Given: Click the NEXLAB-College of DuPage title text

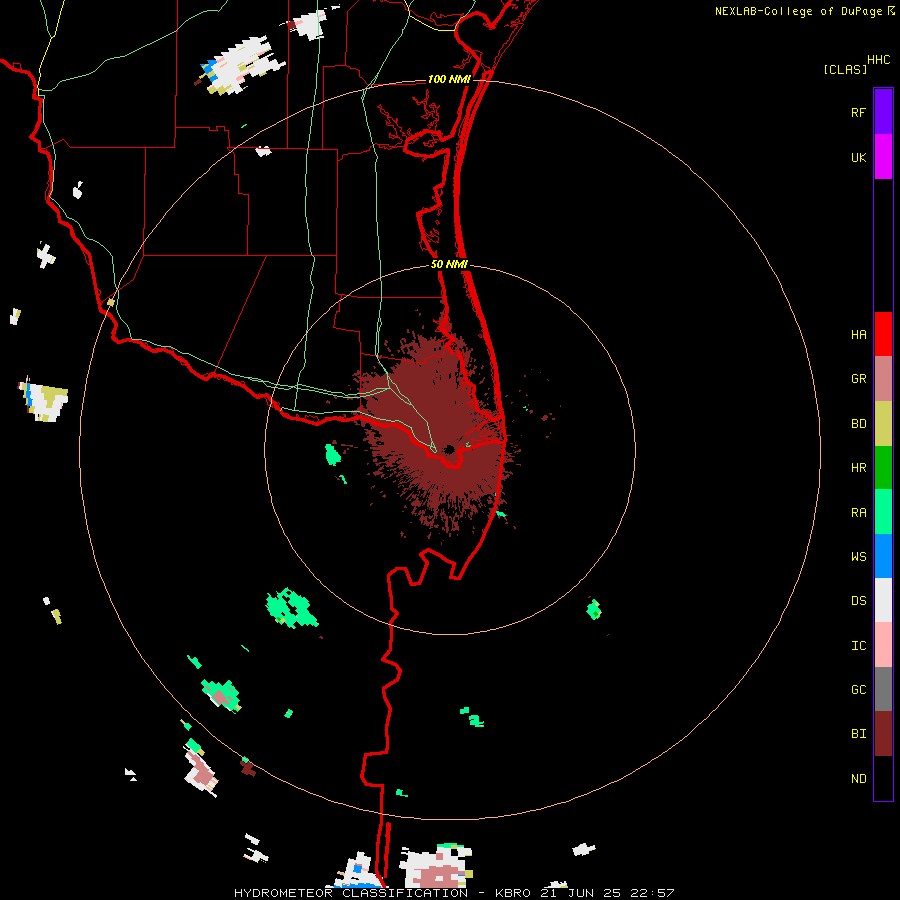Looking at the screenshot, I should 798,11.
